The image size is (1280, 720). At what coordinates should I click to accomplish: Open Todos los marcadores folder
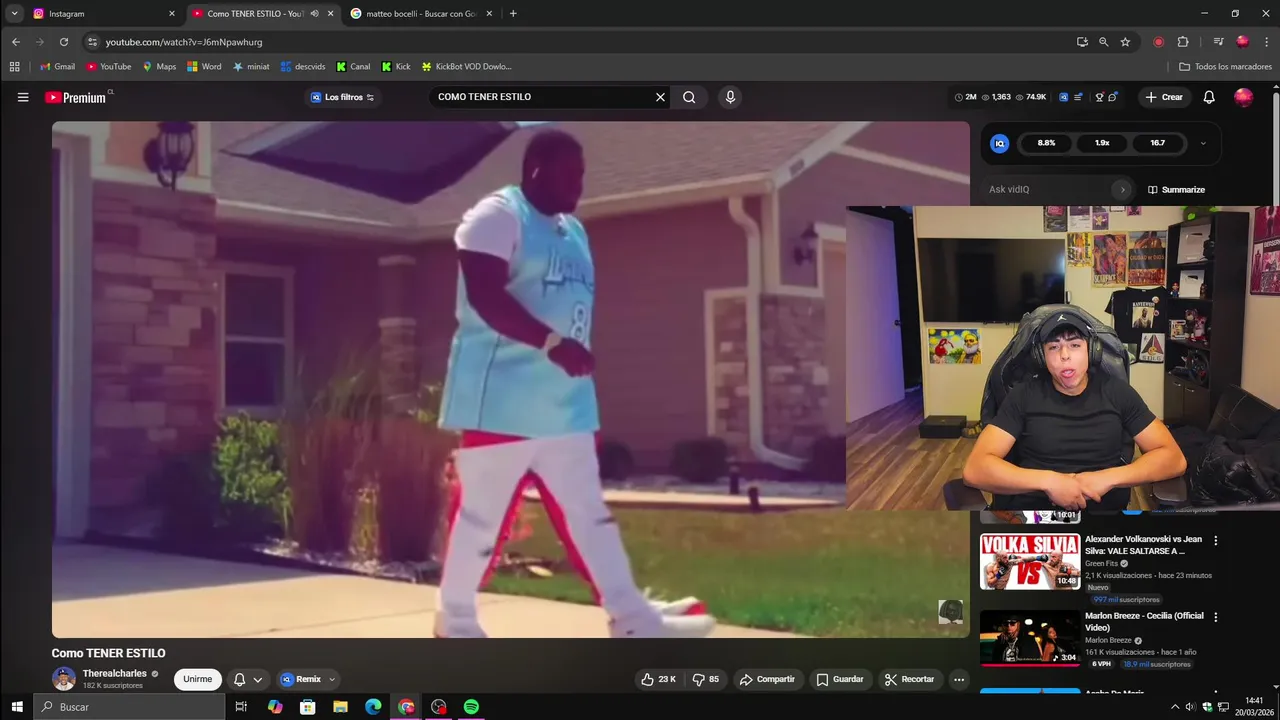tap(1226, 67)
